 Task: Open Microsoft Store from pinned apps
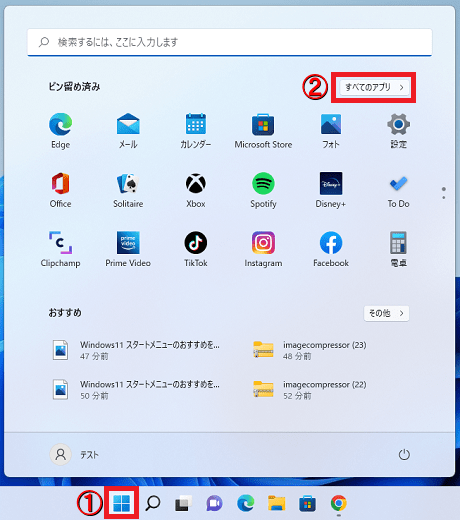[263, 130]
